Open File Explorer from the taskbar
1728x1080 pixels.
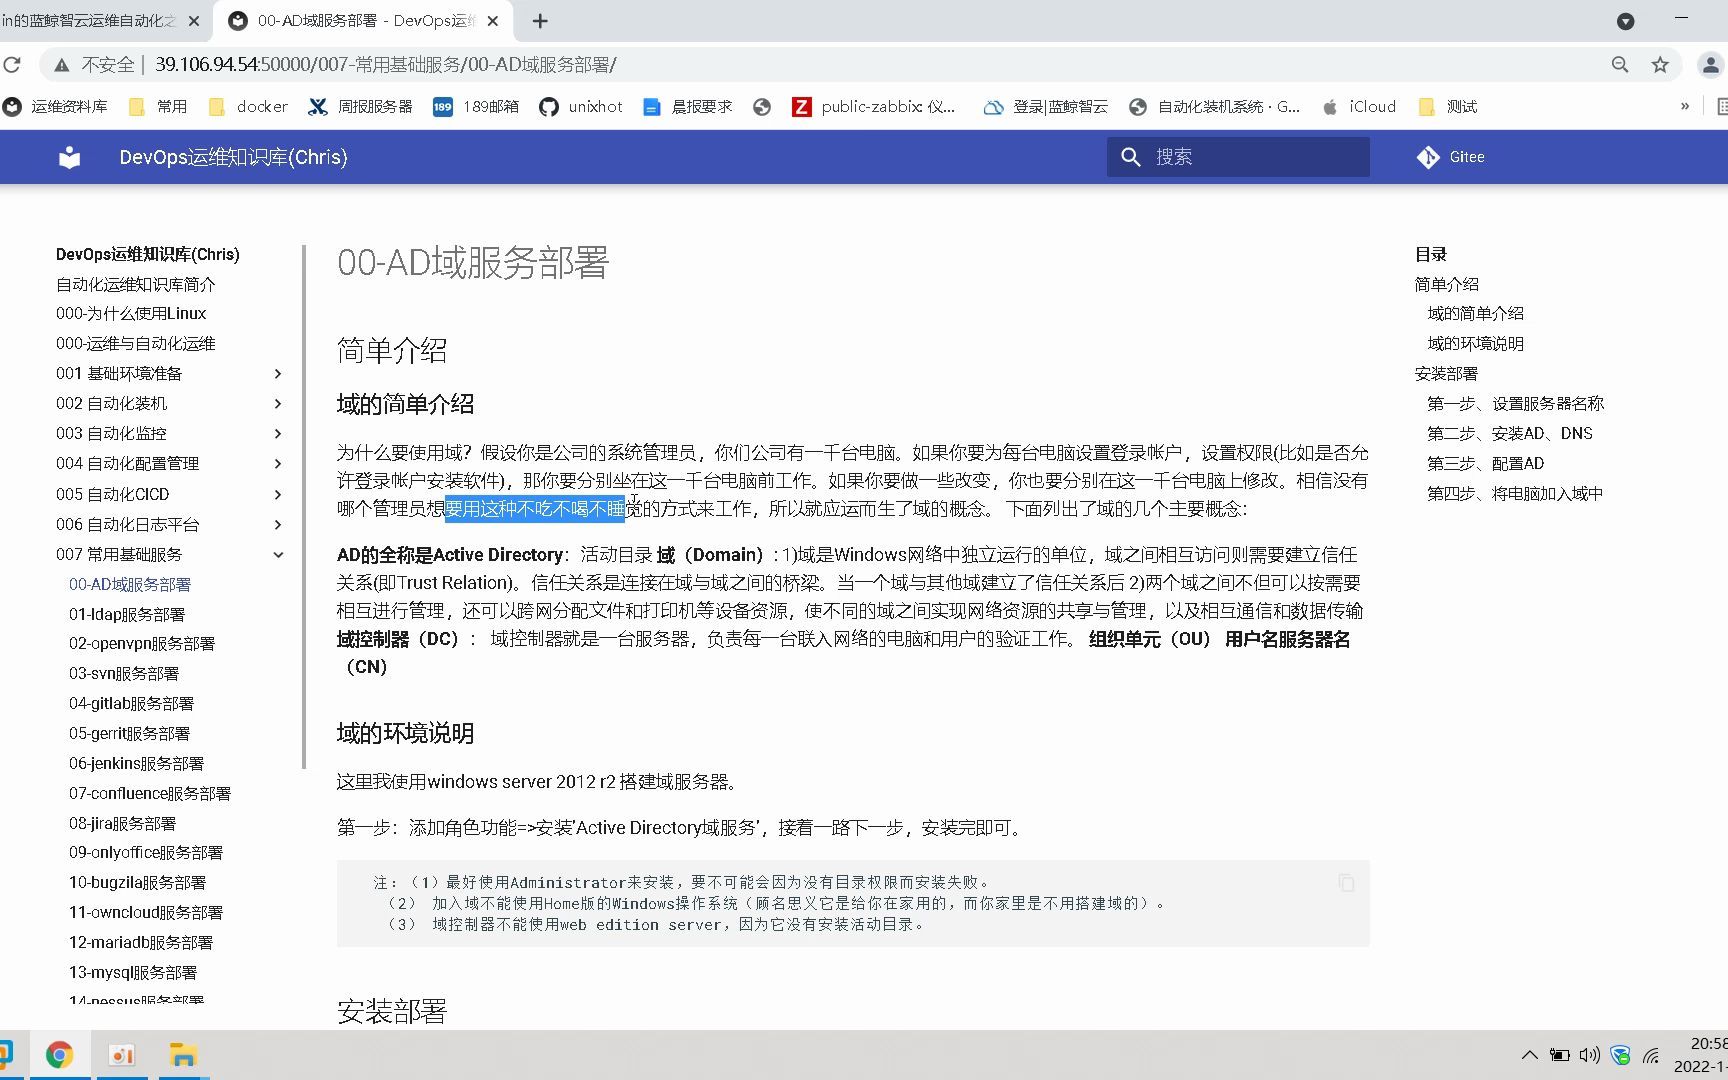coord(183,1055)
